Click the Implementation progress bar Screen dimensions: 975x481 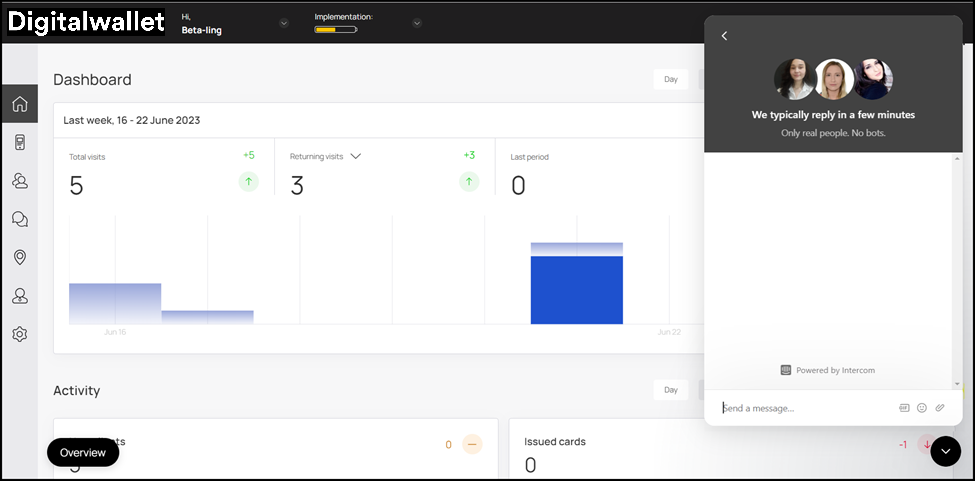coord(335,30)
